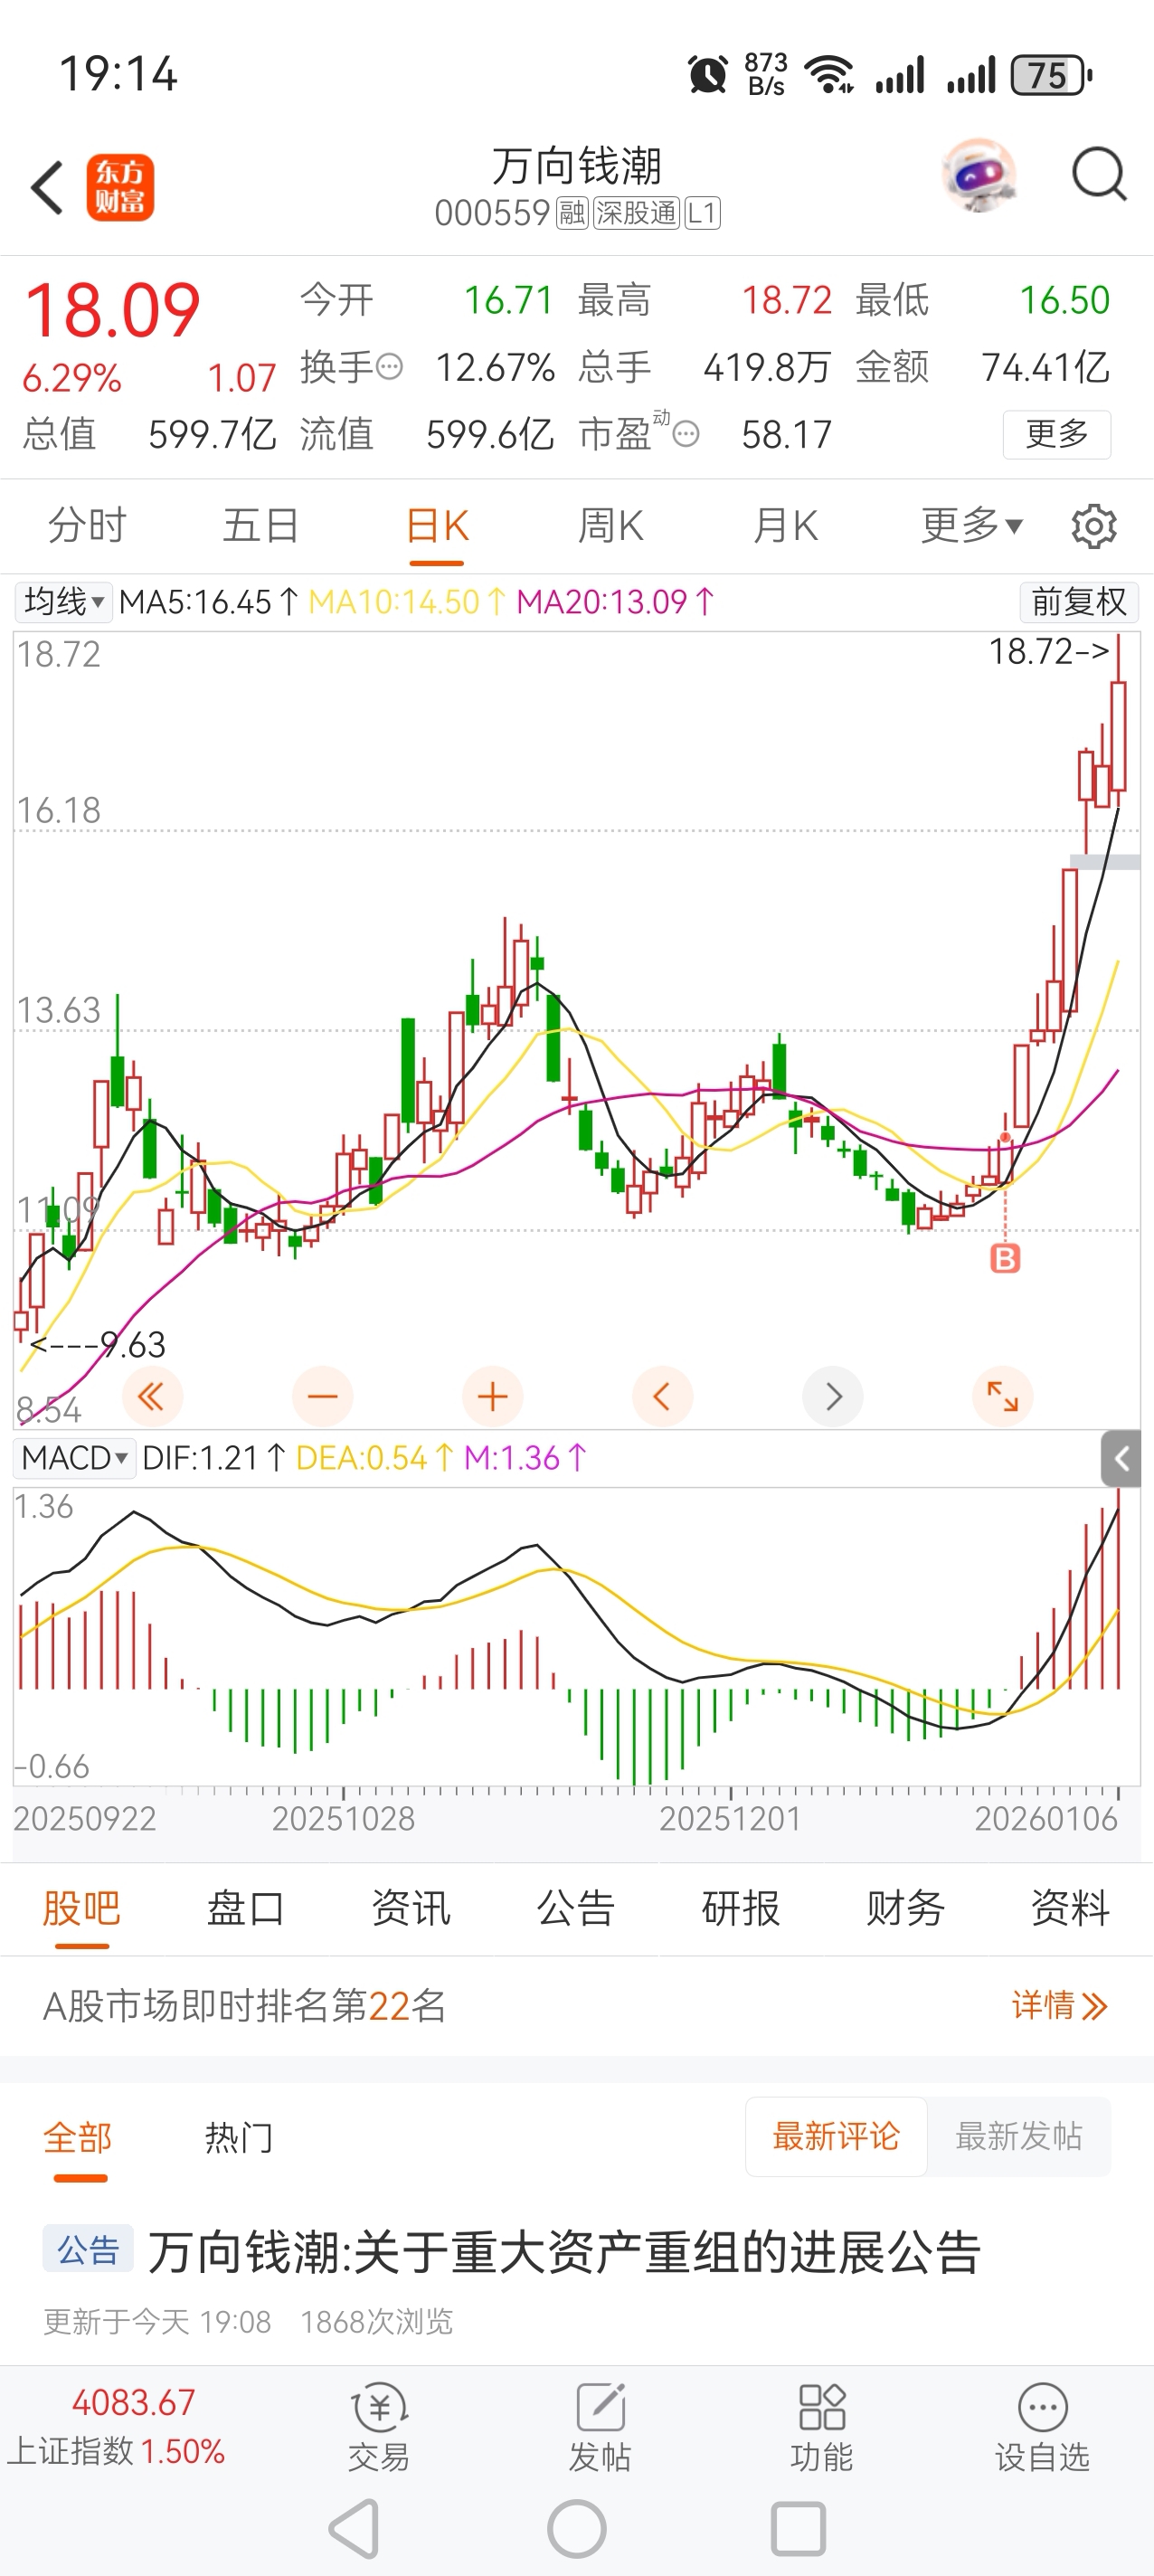Tap the MA20:13.09 value
This screenshot has width=1154, height=2576.
tap(615, 602)
